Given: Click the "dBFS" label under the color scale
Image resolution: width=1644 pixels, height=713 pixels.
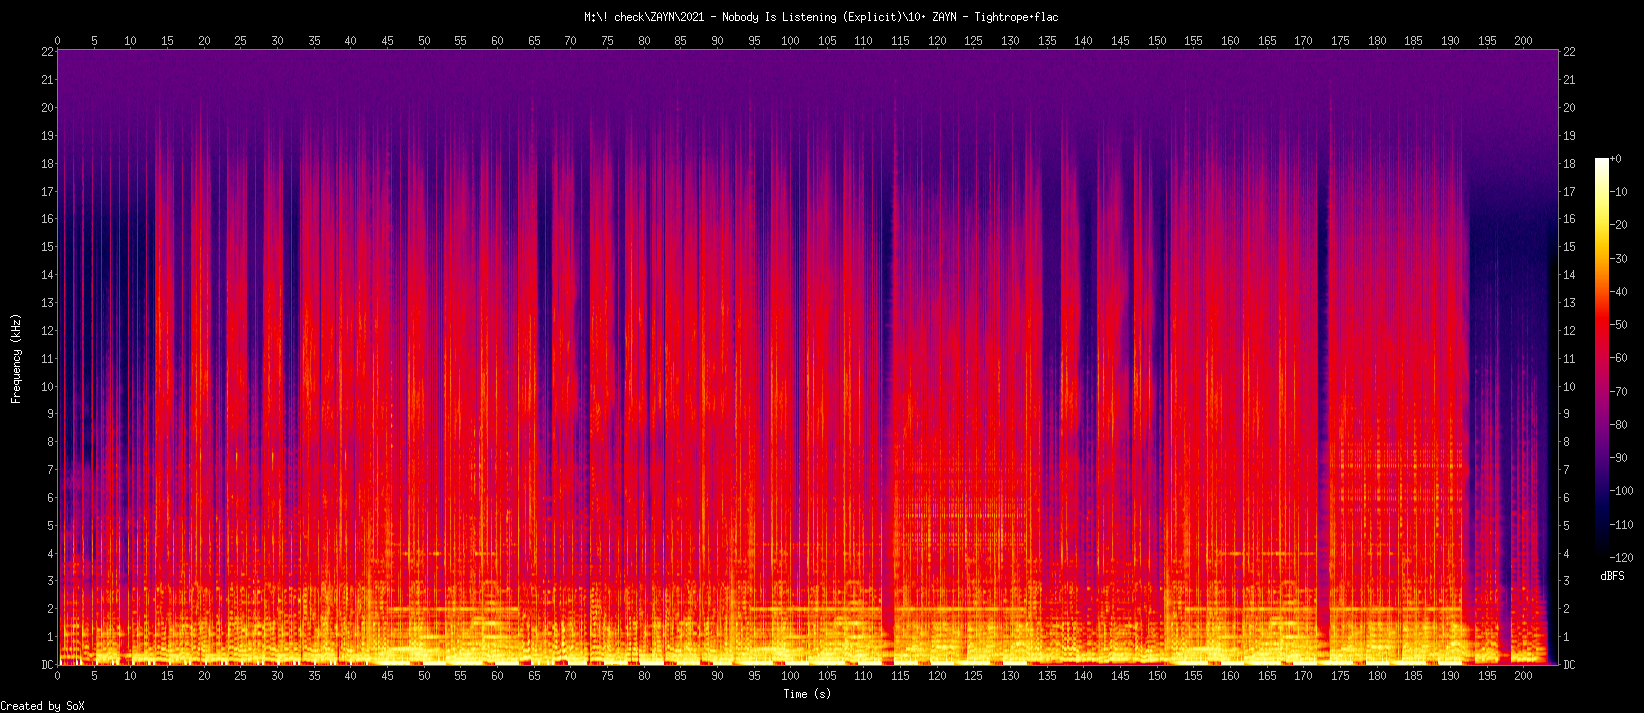Looking at the screenshot, I should coord(1612,577).
